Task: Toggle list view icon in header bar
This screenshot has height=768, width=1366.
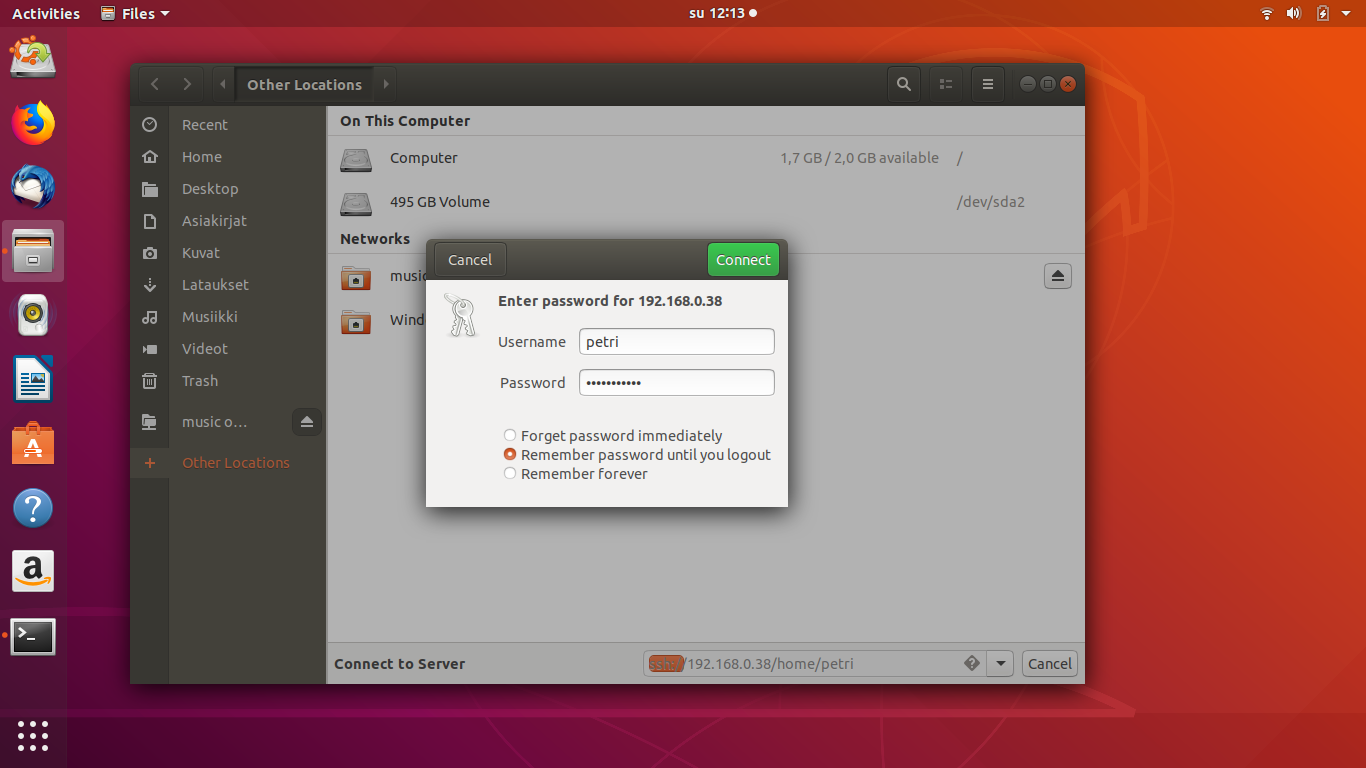Action: coord(946,85)
